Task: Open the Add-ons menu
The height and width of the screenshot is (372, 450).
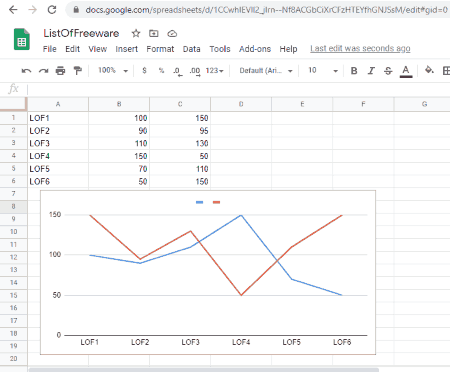Action: click(255, 49)
